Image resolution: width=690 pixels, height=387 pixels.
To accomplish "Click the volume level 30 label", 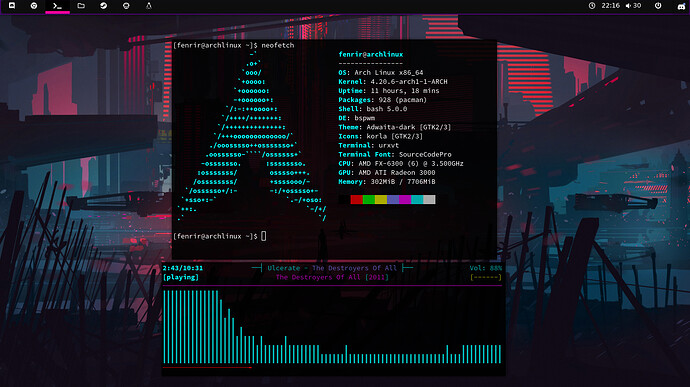I will tap(637, 6).
